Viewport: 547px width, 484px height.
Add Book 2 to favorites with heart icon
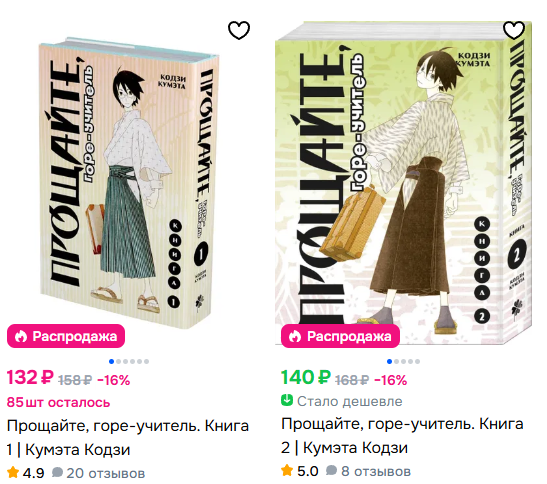pyautogui.click(x=514, y=30)
